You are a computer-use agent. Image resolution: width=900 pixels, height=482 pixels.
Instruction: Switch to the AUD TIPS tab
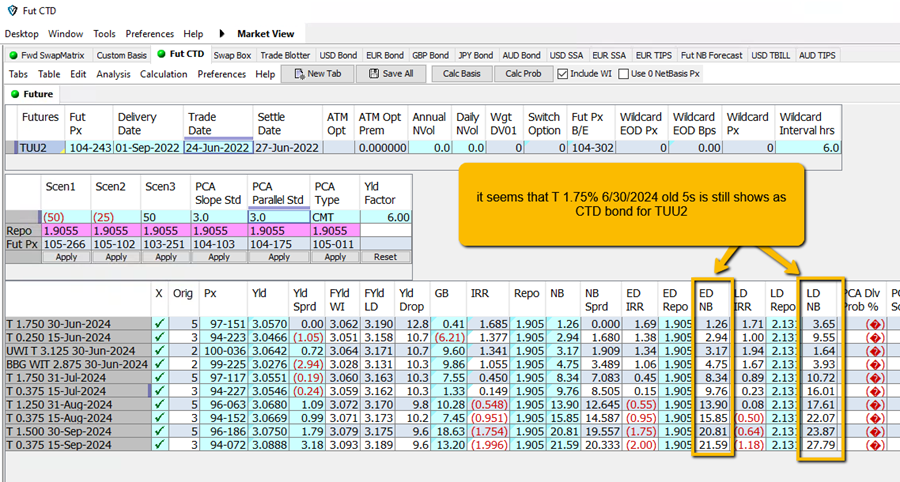(x=817, y=55)
